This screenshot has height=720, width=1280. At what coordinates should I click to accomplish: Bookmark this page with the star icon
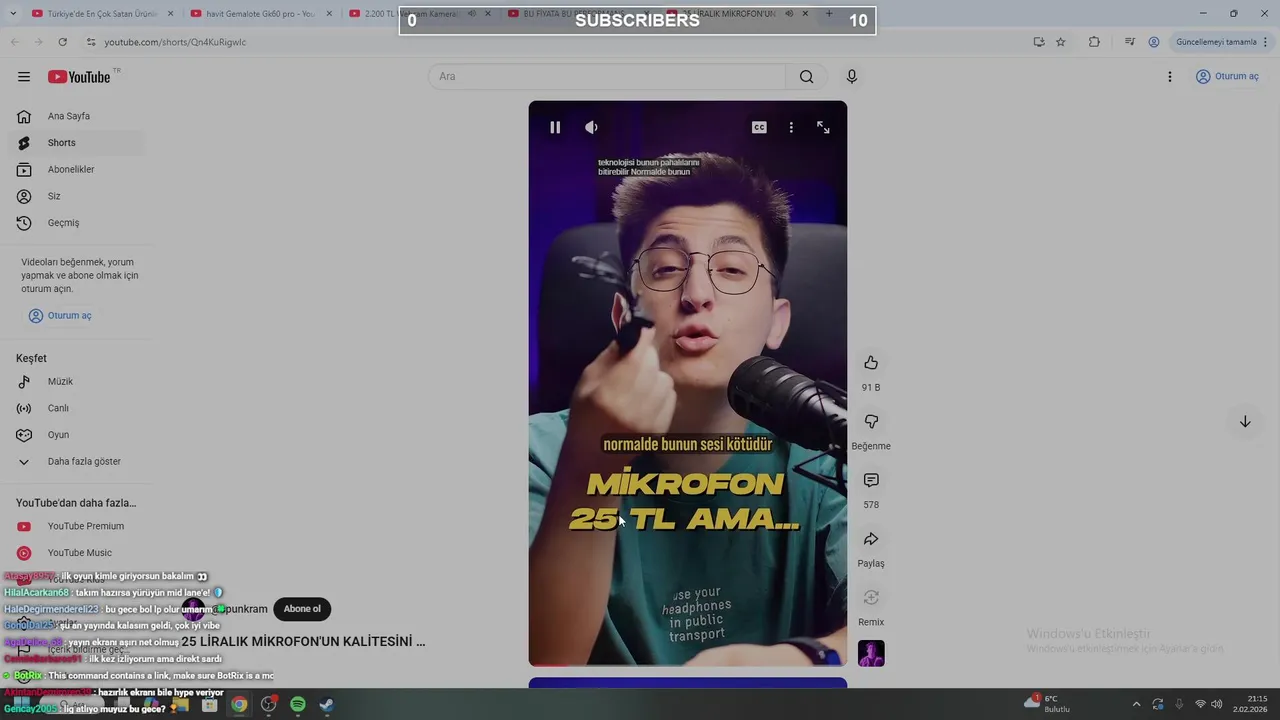[x=1061, y=42]
